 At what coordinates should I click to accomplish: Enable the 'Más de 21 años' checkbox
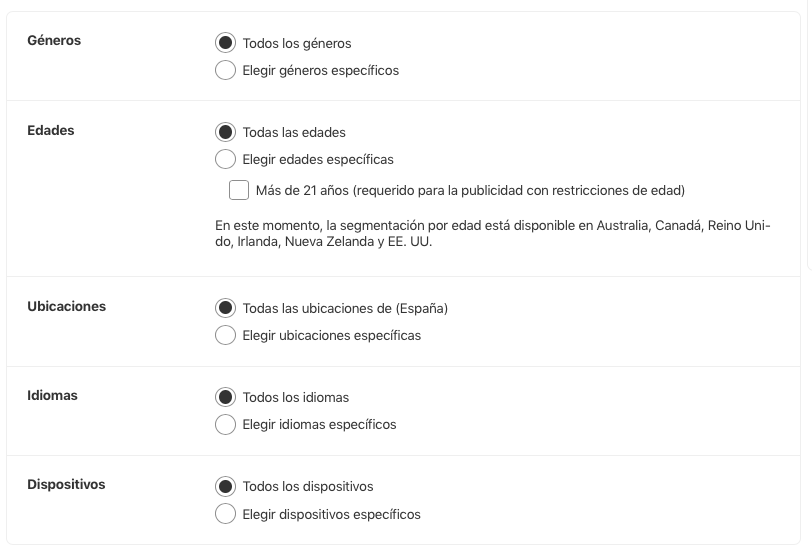click(239, 190)
